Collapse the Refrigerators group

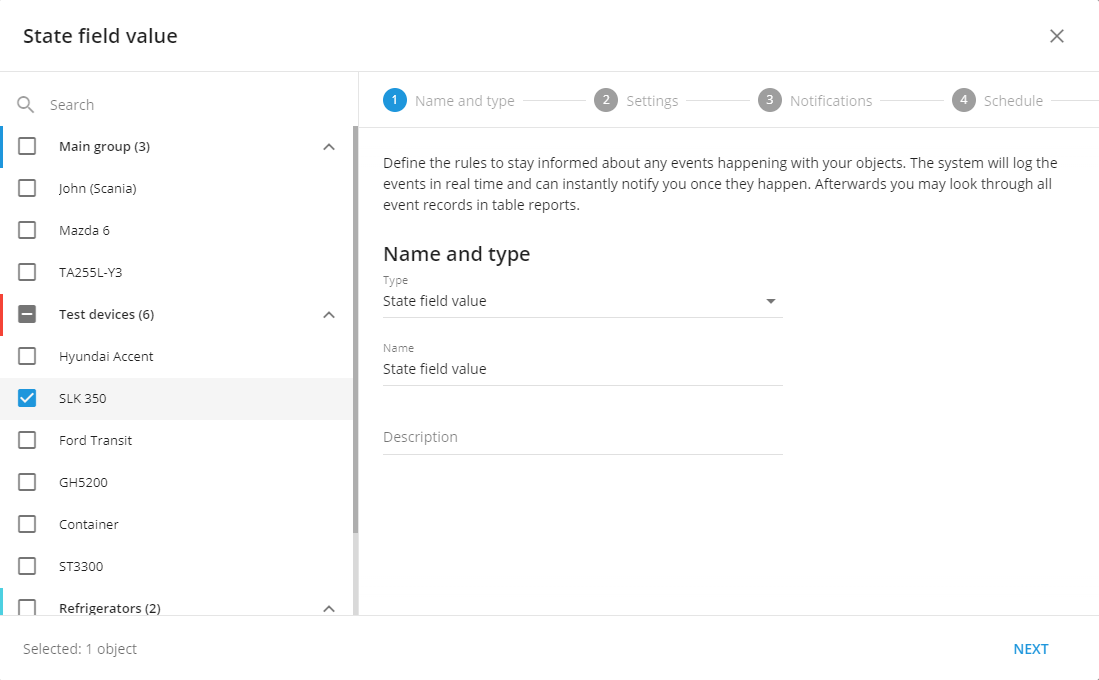point(329,608)
